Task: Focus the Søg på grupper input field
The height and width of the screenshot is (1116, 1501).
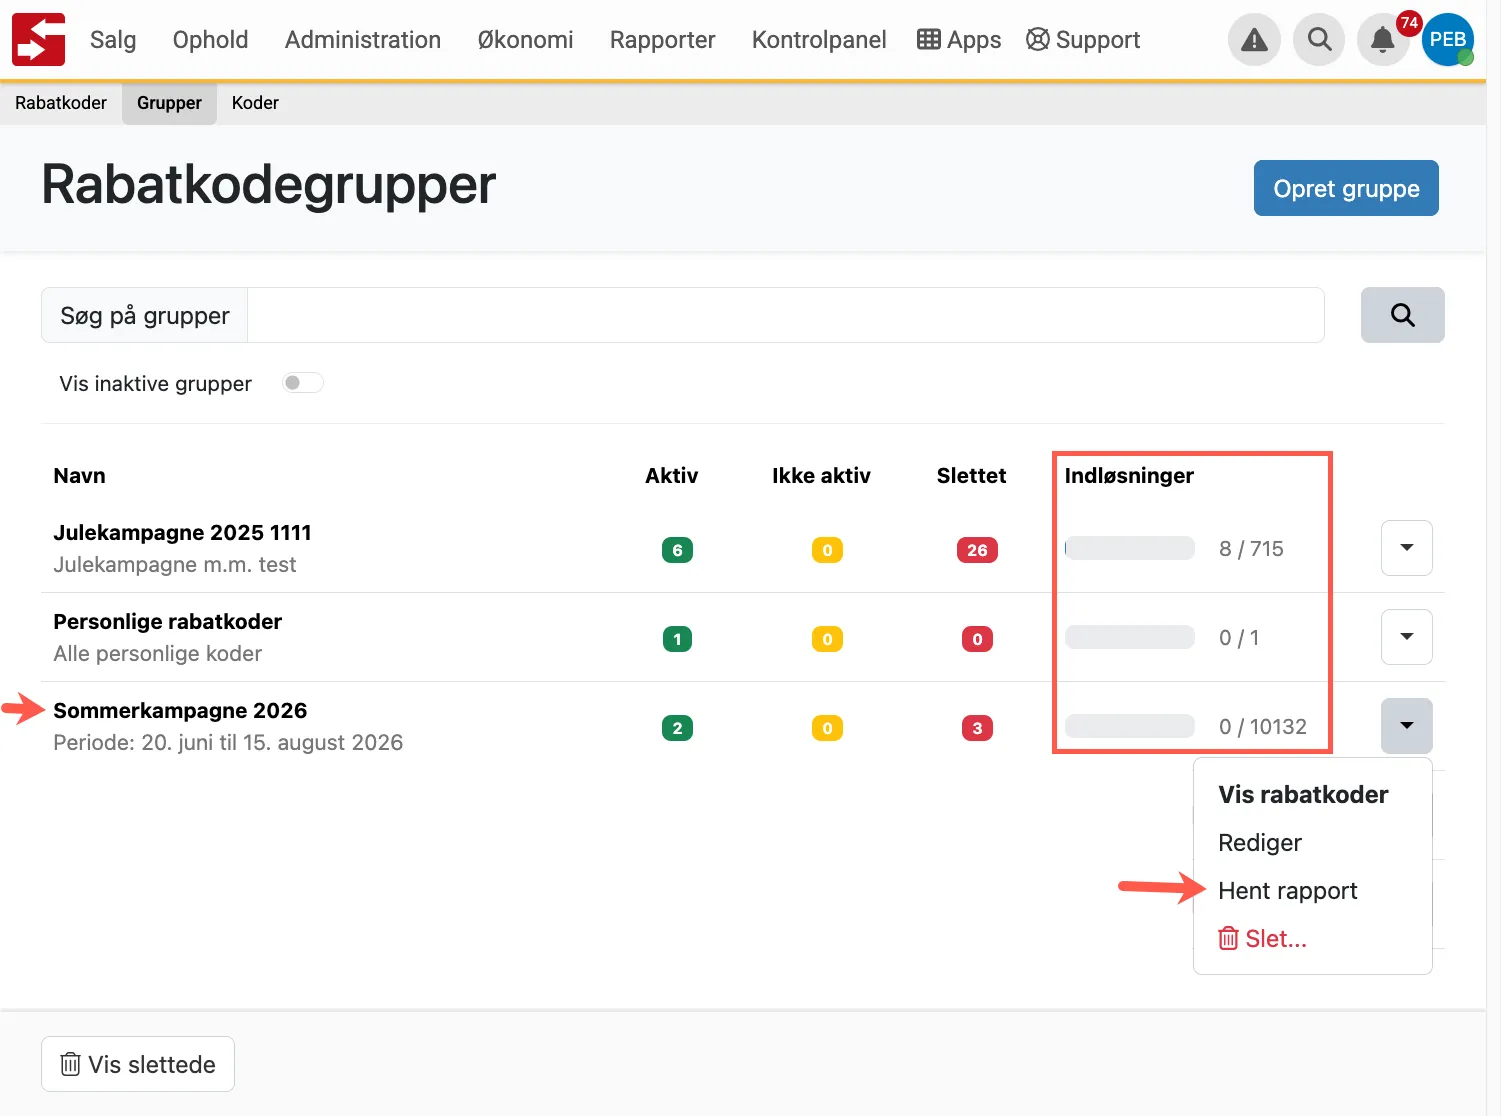Action: coord(785,315)
